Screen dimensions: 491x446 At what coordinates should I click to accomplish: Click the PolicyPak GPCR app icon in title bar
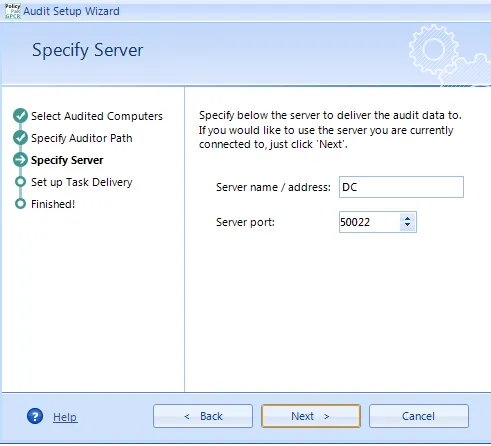pyautogui.click(x=13, y=11)
